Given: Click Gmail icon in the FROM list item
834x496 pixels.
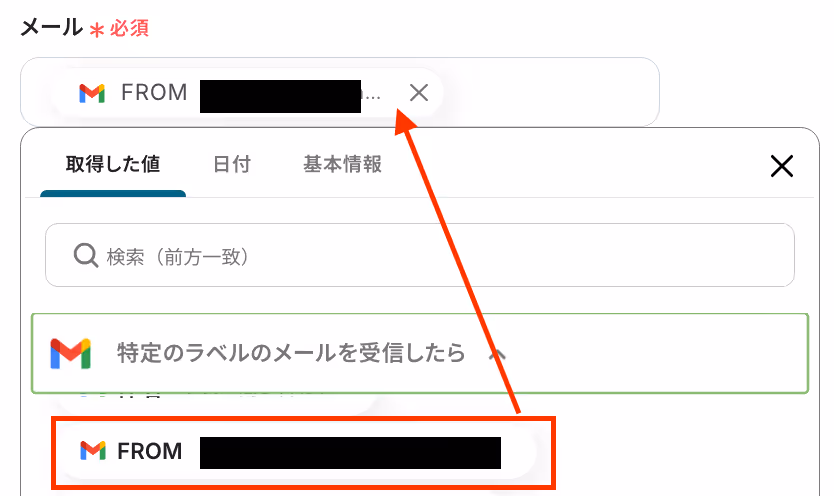Looking at the screenshot, I should tap(93, 451).
